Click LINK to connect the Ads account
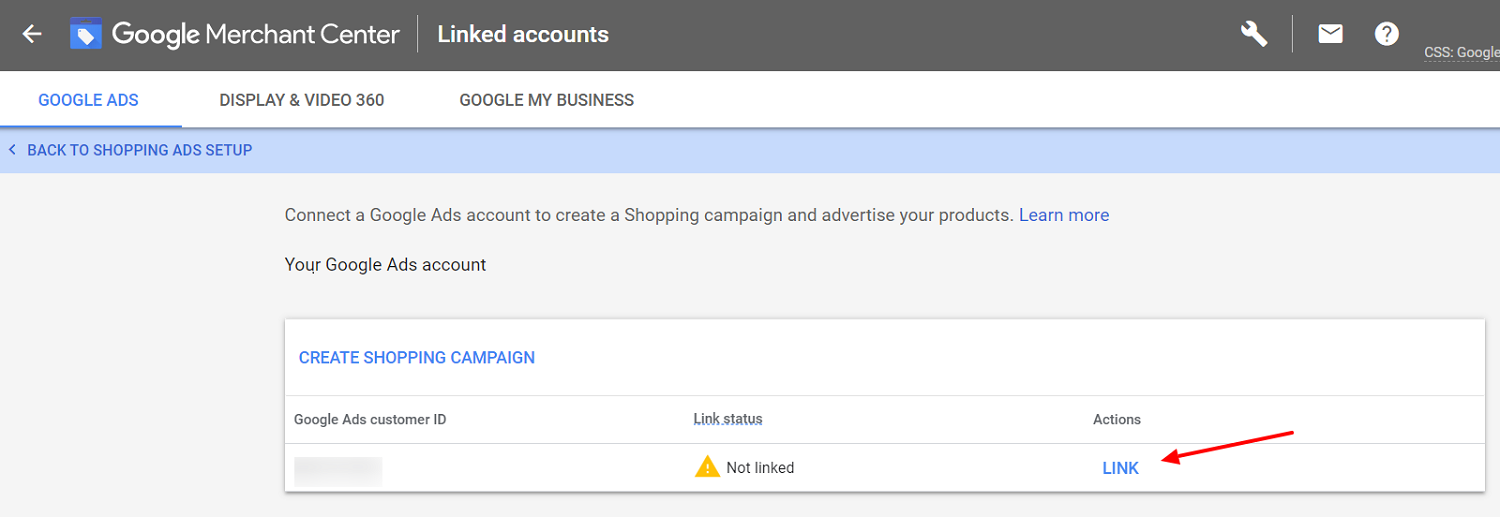 (1120, 468)
